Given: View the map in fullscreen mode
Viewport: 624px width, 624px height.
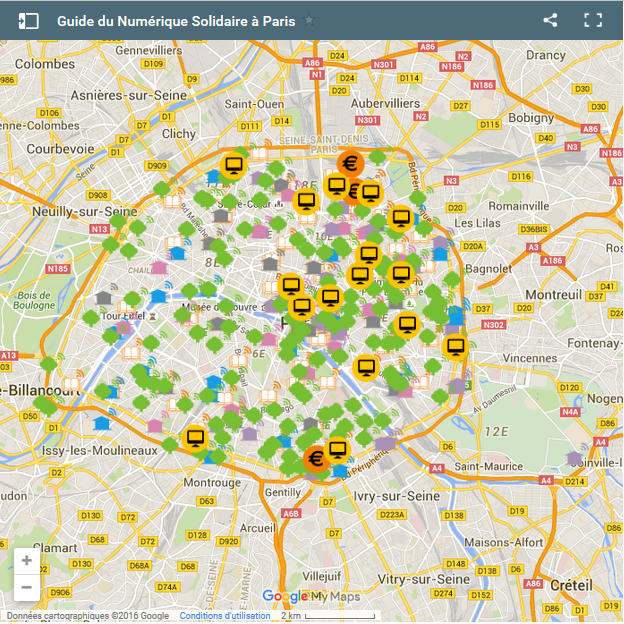Looking at the screenshot, I should (x=593, y=20).
